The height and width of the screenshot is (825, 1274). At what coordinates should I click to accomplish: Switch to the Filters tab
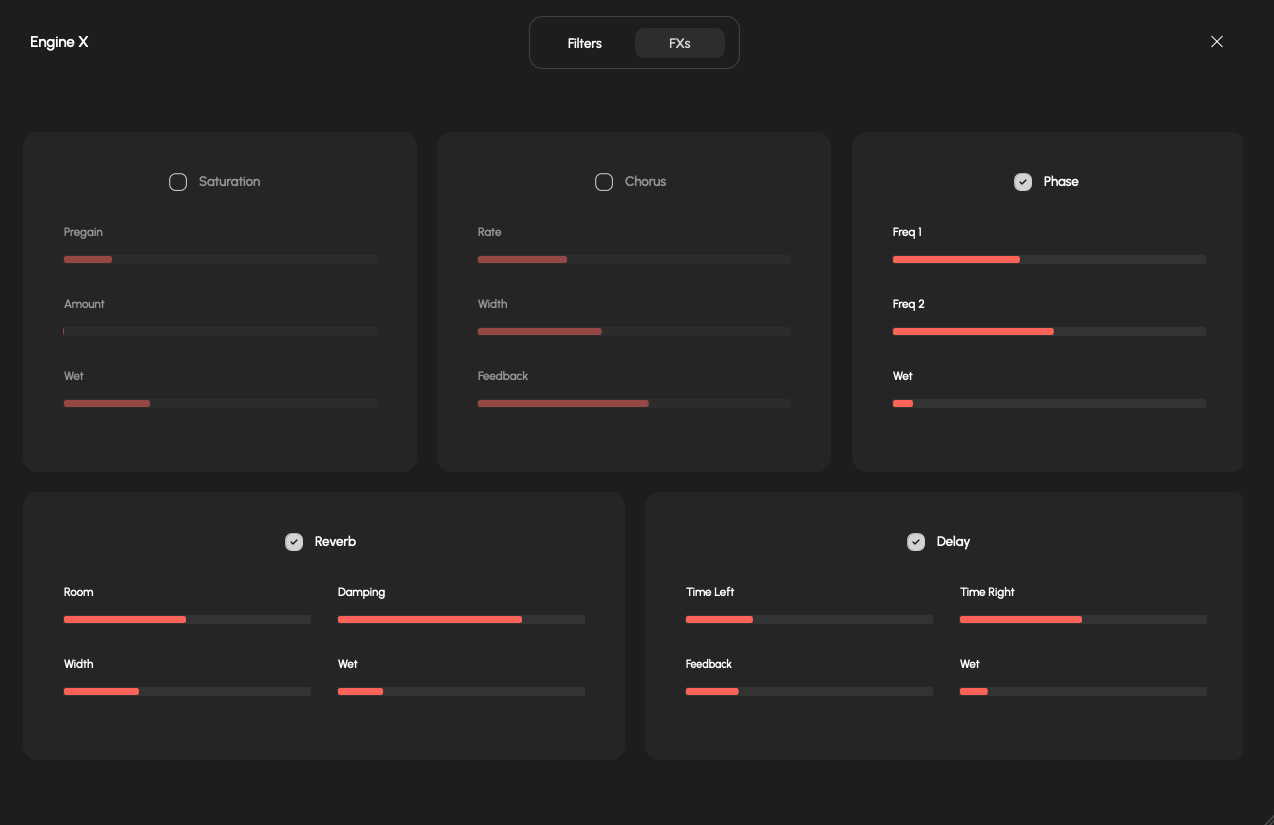(584, 43)
